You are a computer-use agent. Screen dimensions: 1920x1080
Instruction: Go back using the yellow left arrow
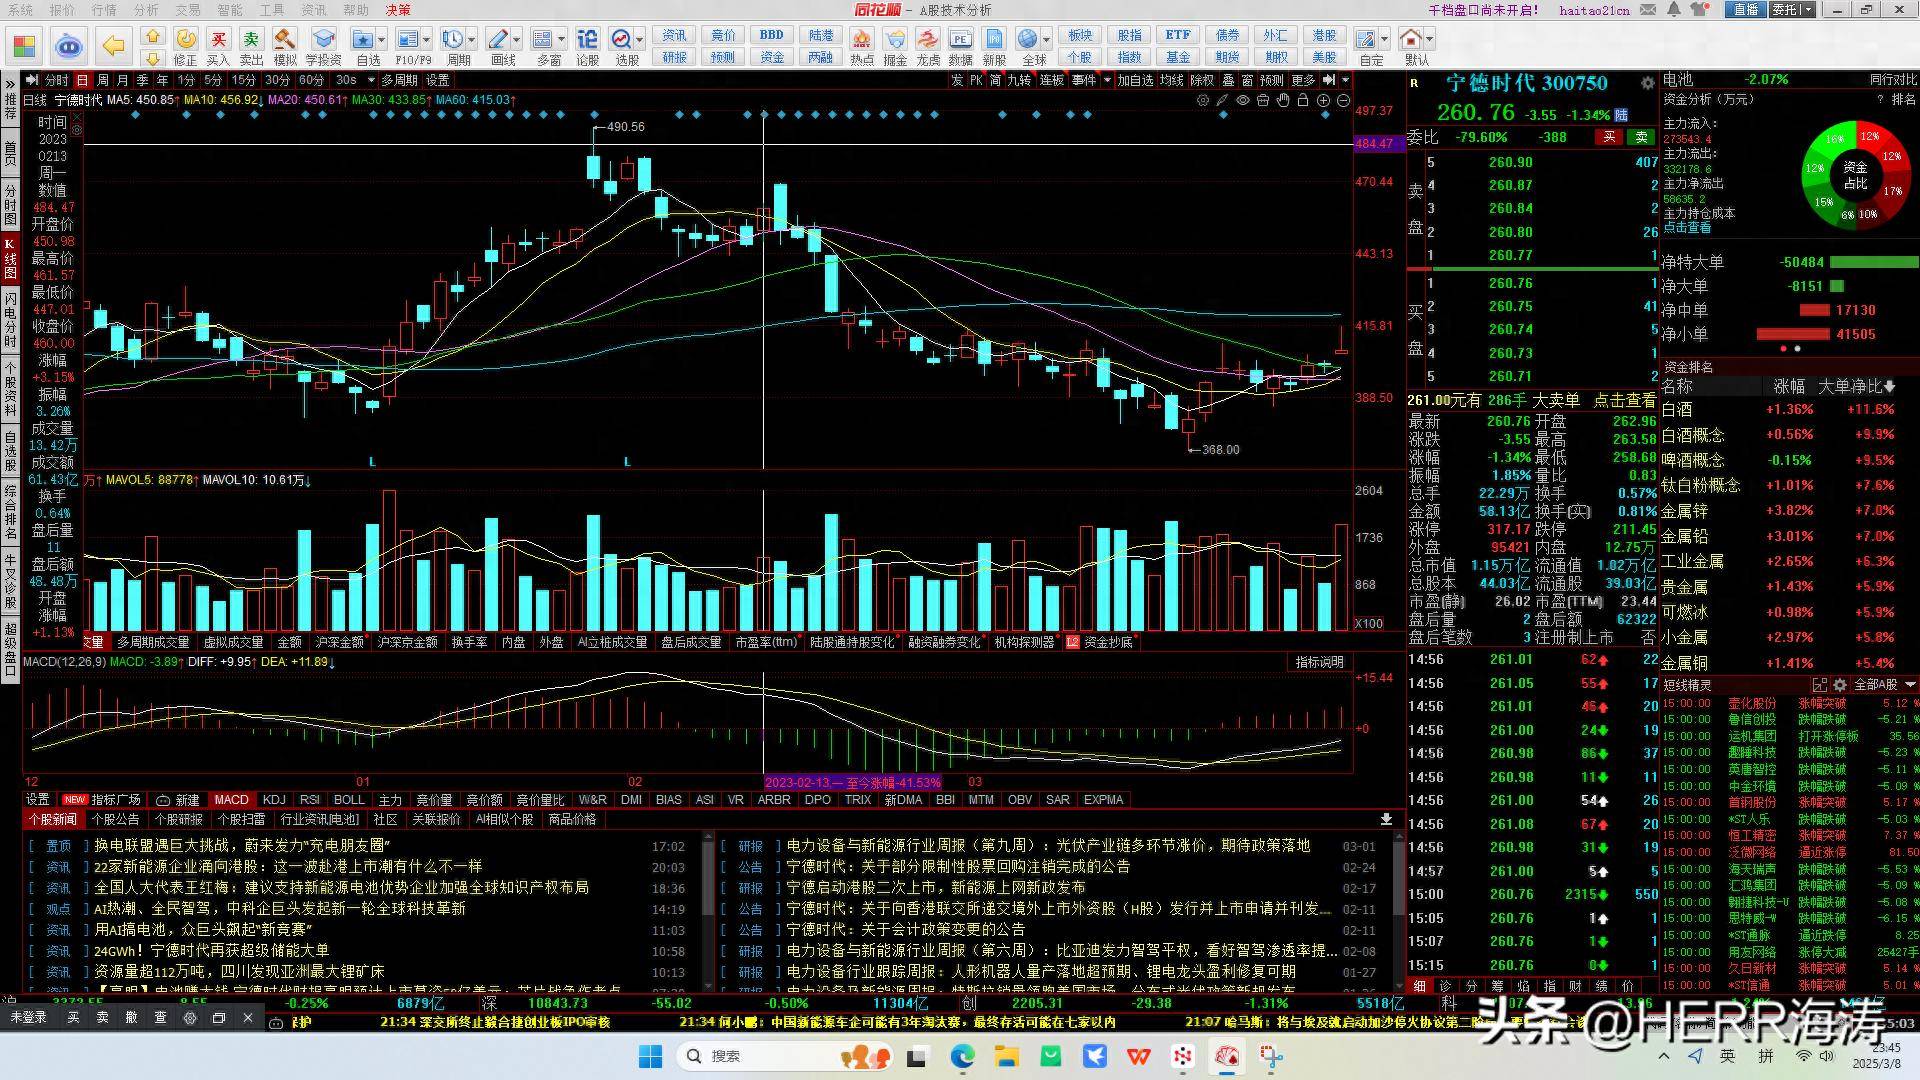coord(114,45)
